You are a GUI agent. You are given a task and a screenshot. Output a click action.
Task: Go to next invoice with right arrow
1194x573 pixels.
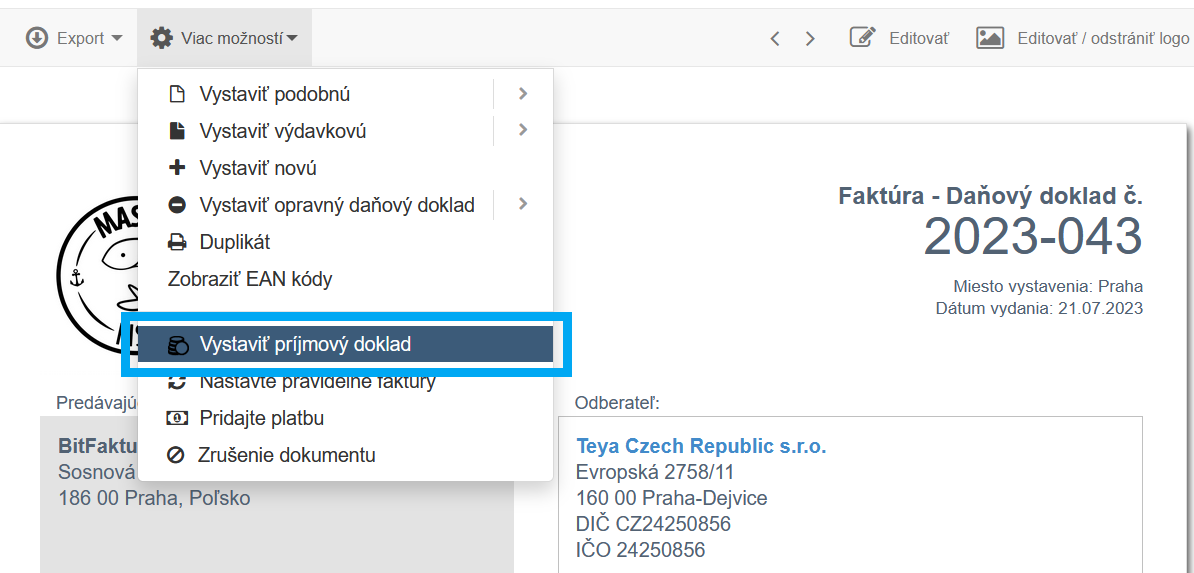[810, 38]
